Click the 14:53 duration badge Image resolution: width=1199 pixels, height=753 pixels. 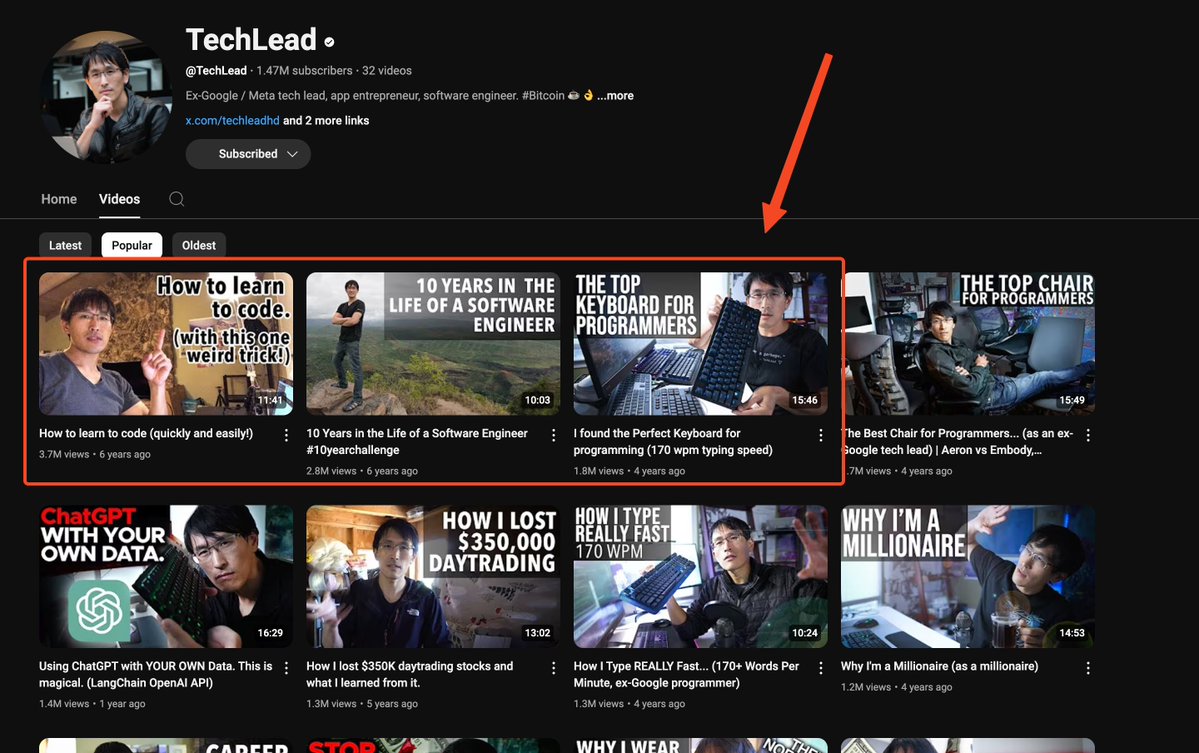tap(1072, 633)
